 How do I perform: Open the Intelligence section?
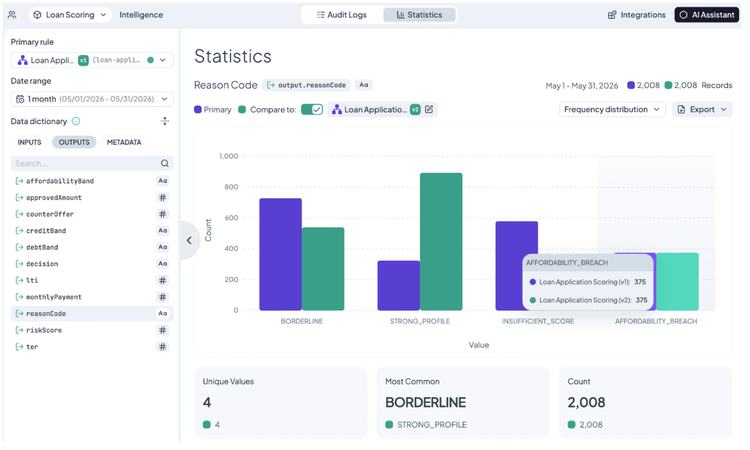pos(141,15)
